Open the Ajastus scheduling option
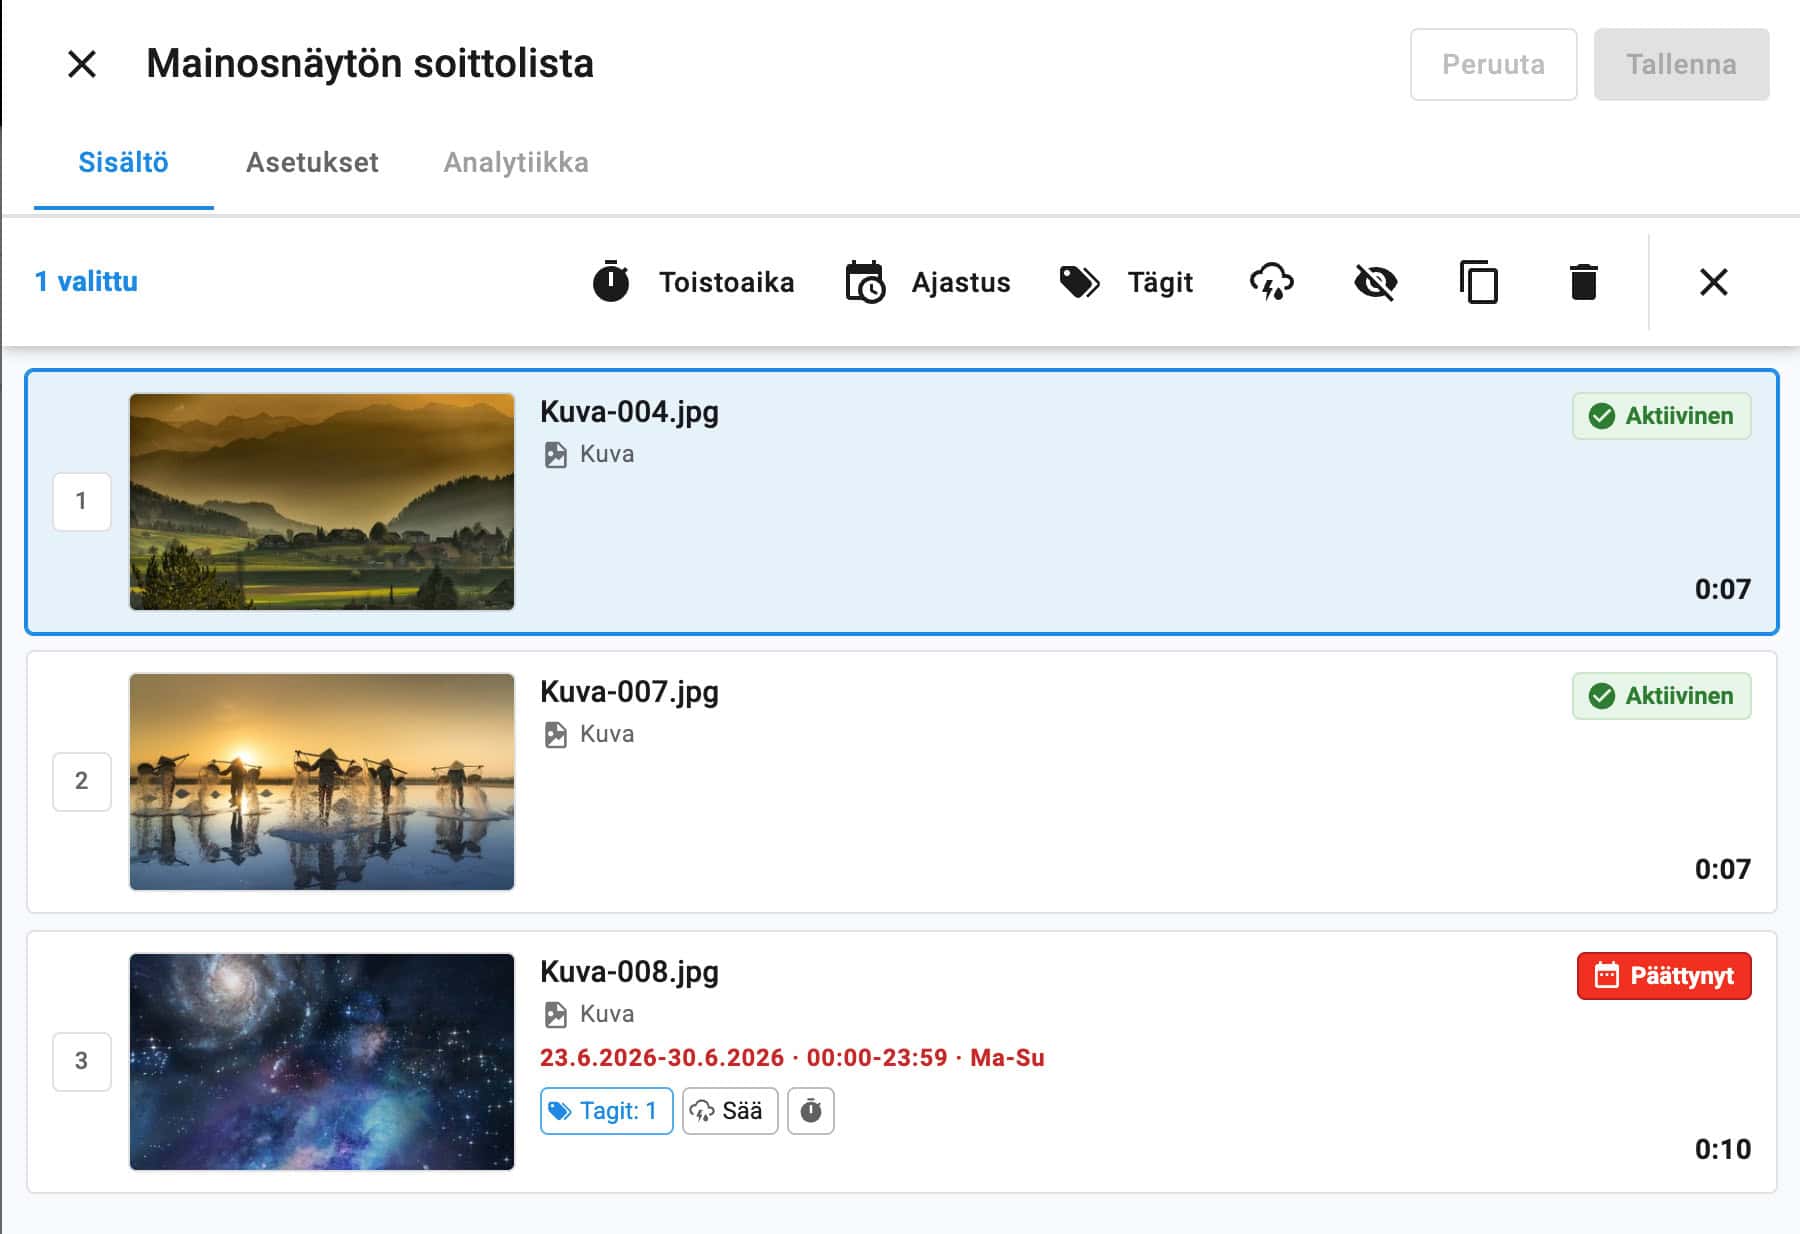Screen dimensions: 1800x1234 (927, 282)
